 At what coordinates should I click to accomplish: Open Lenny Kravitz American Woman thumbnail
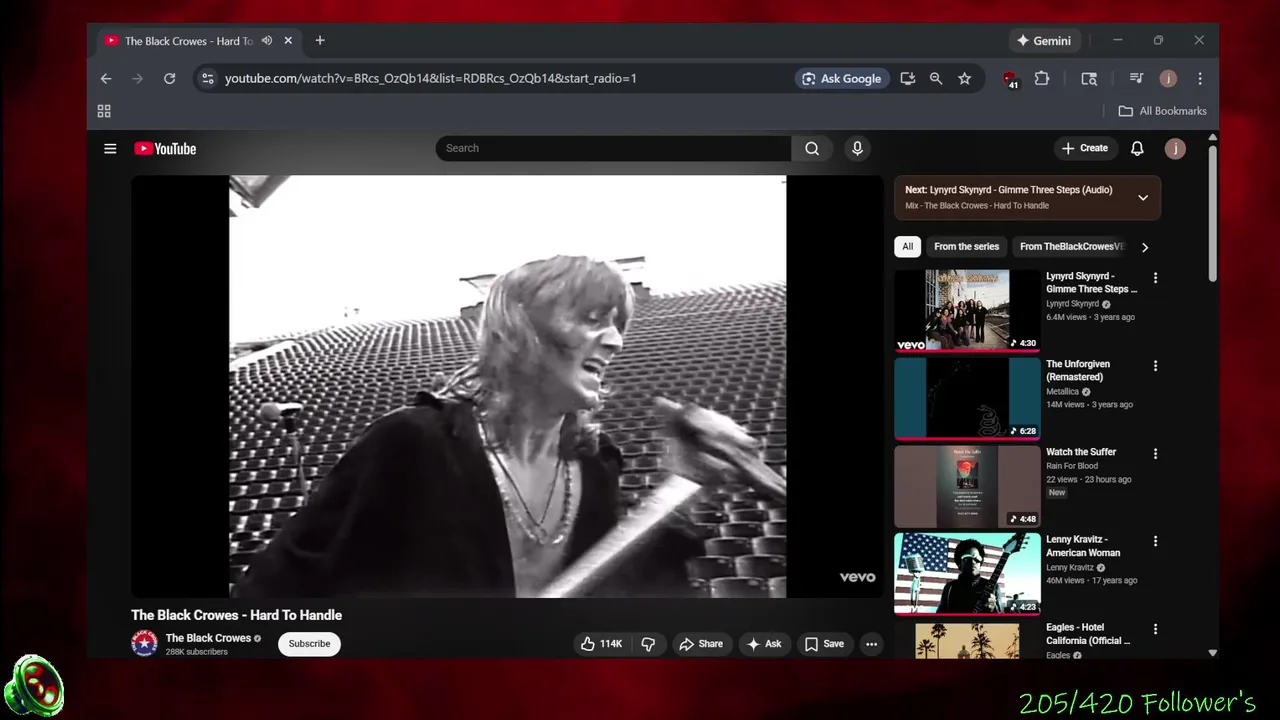(x=967, y=574)
